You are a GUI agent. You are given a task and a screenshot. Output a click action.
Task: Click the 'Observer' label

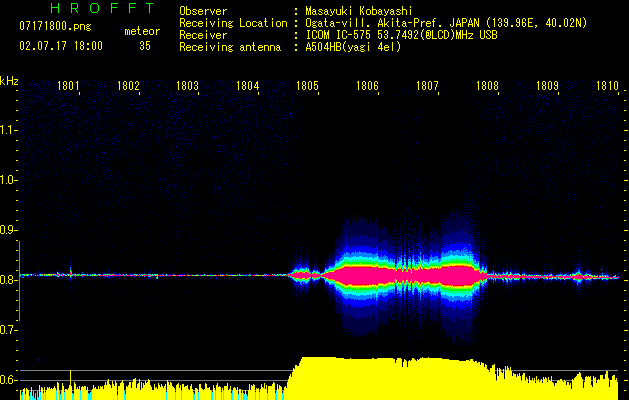click(203, 11)
